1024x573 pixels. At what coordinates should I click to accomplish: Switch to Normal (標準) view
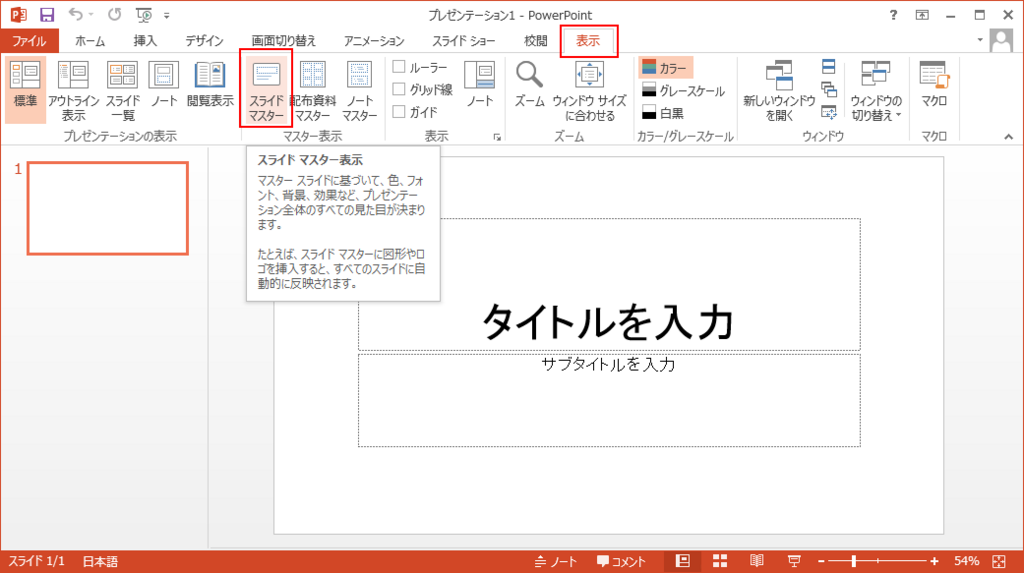25,90
